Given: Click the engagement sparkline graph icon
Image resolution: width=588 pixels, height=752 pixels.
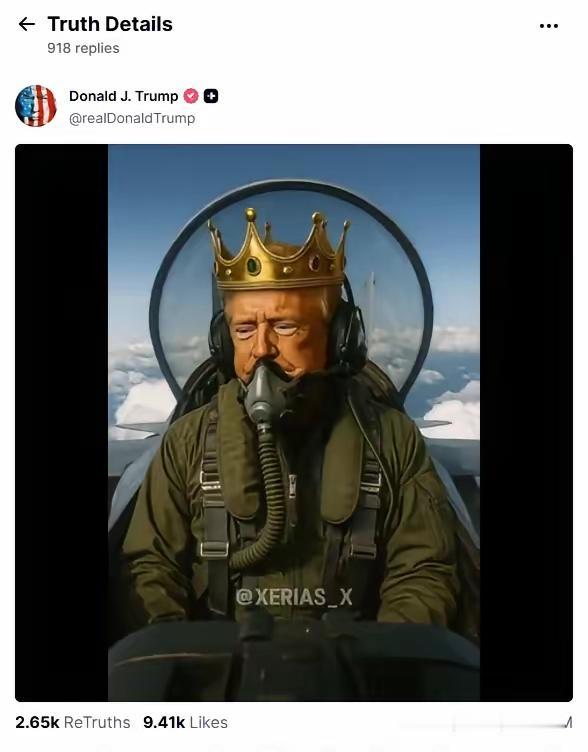Looking at the screenshot, I should click(567, 722).
